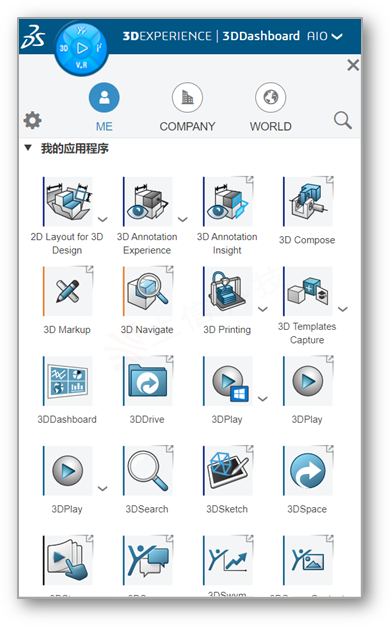Select the compass west 3D quadrant

point(64,48)
